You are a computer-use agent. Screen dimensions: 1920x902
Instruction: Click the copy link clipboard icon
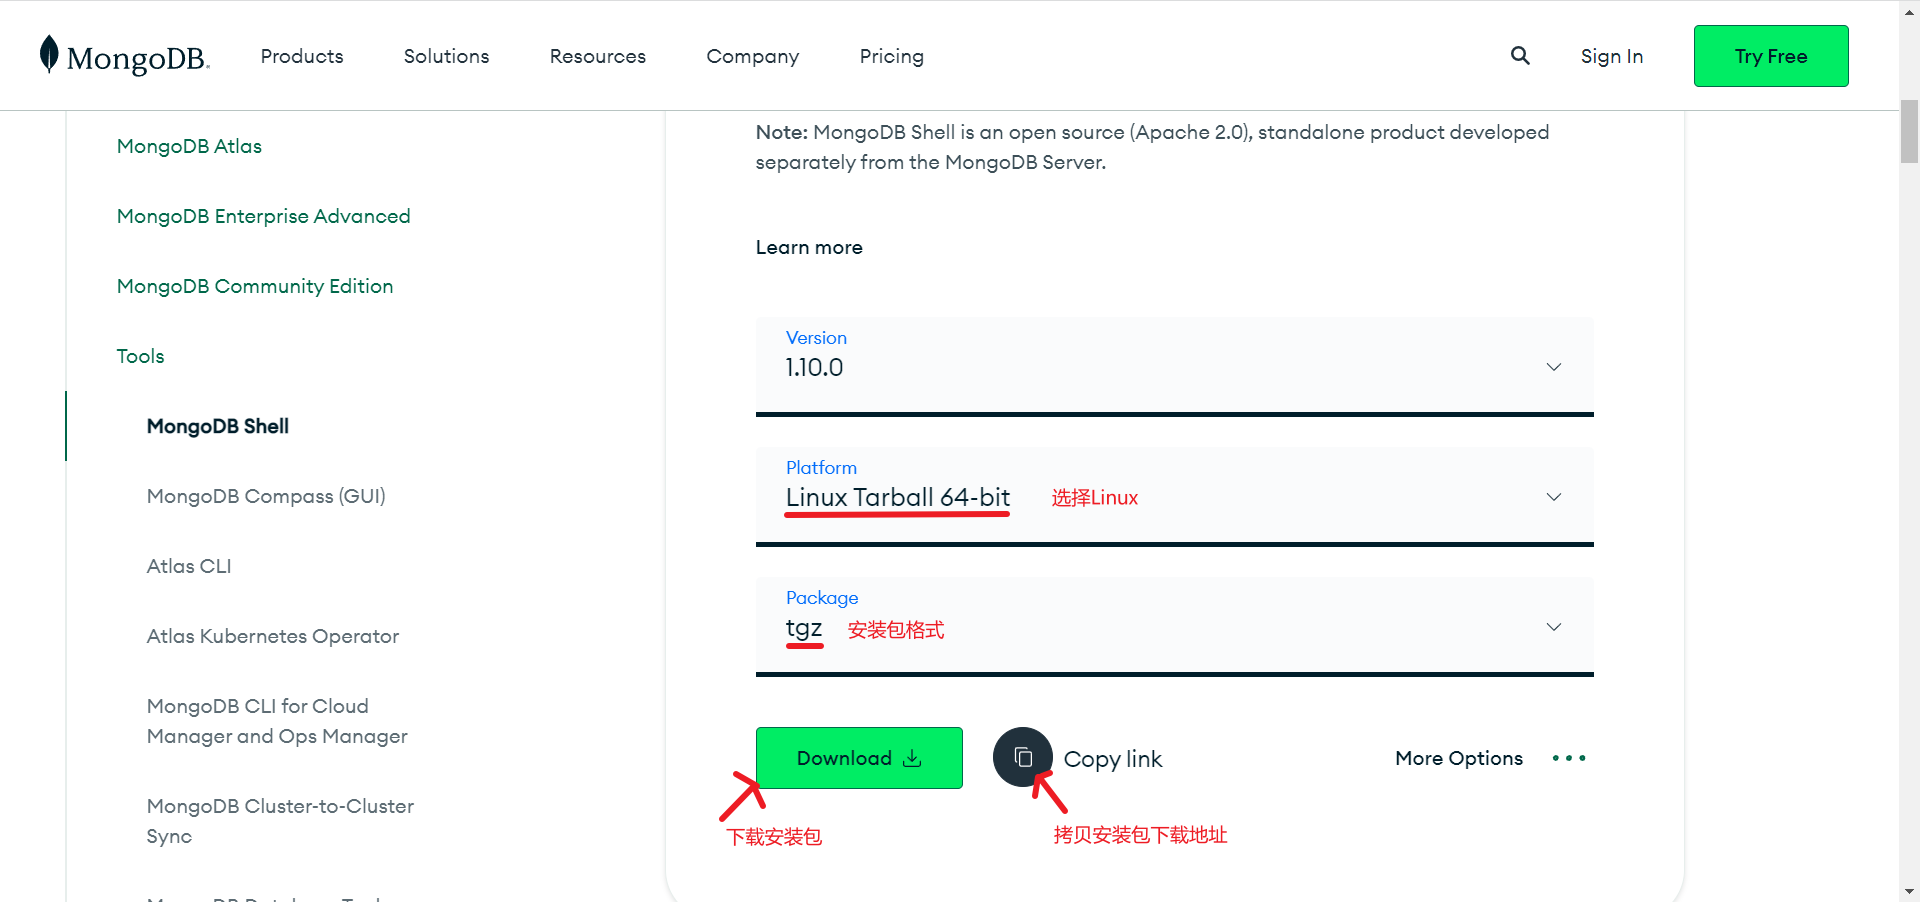(1023, 757)
